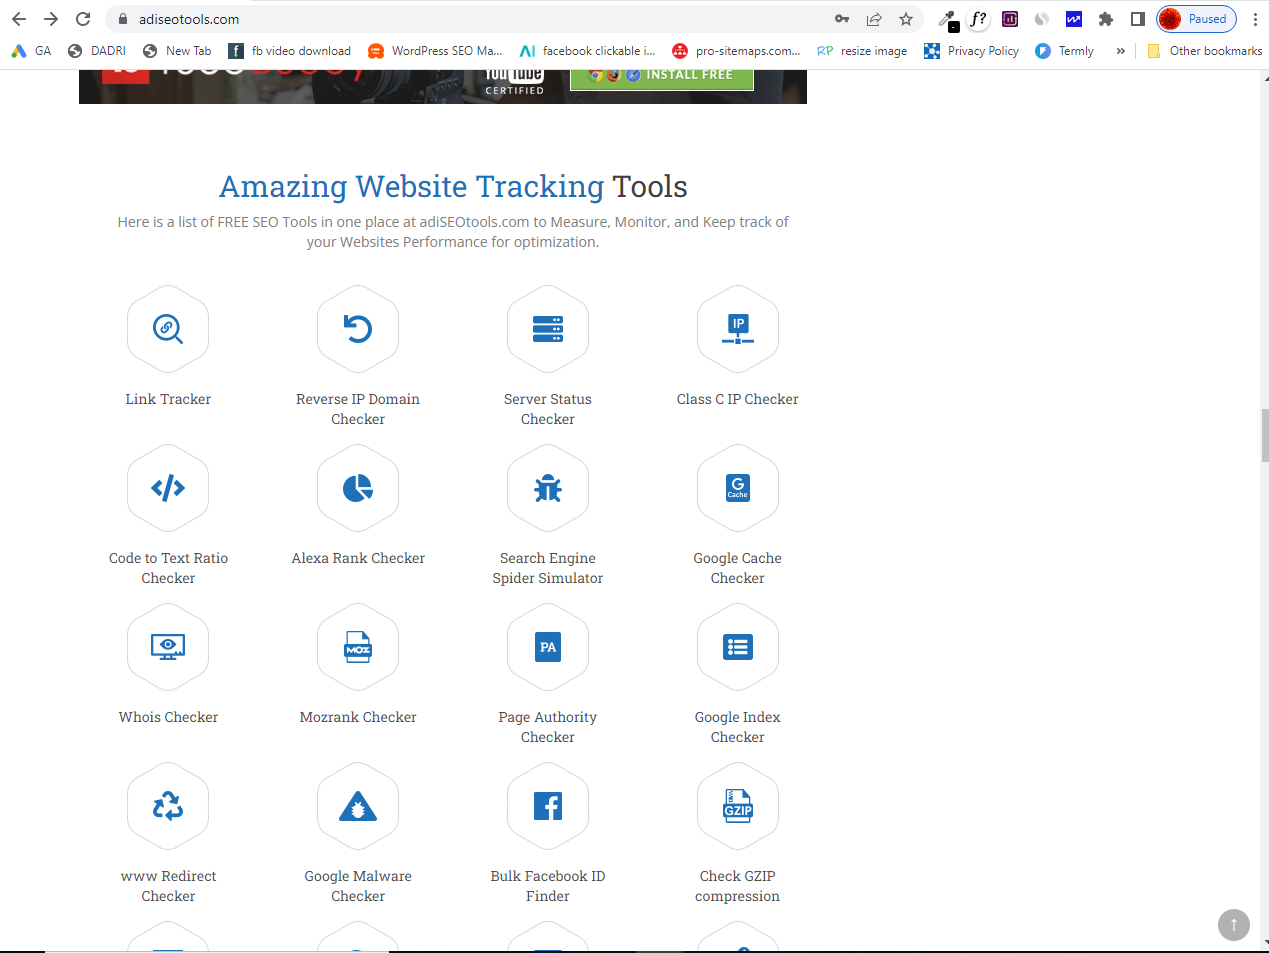Reload the page with refresh button

click(x=83, y=19)
